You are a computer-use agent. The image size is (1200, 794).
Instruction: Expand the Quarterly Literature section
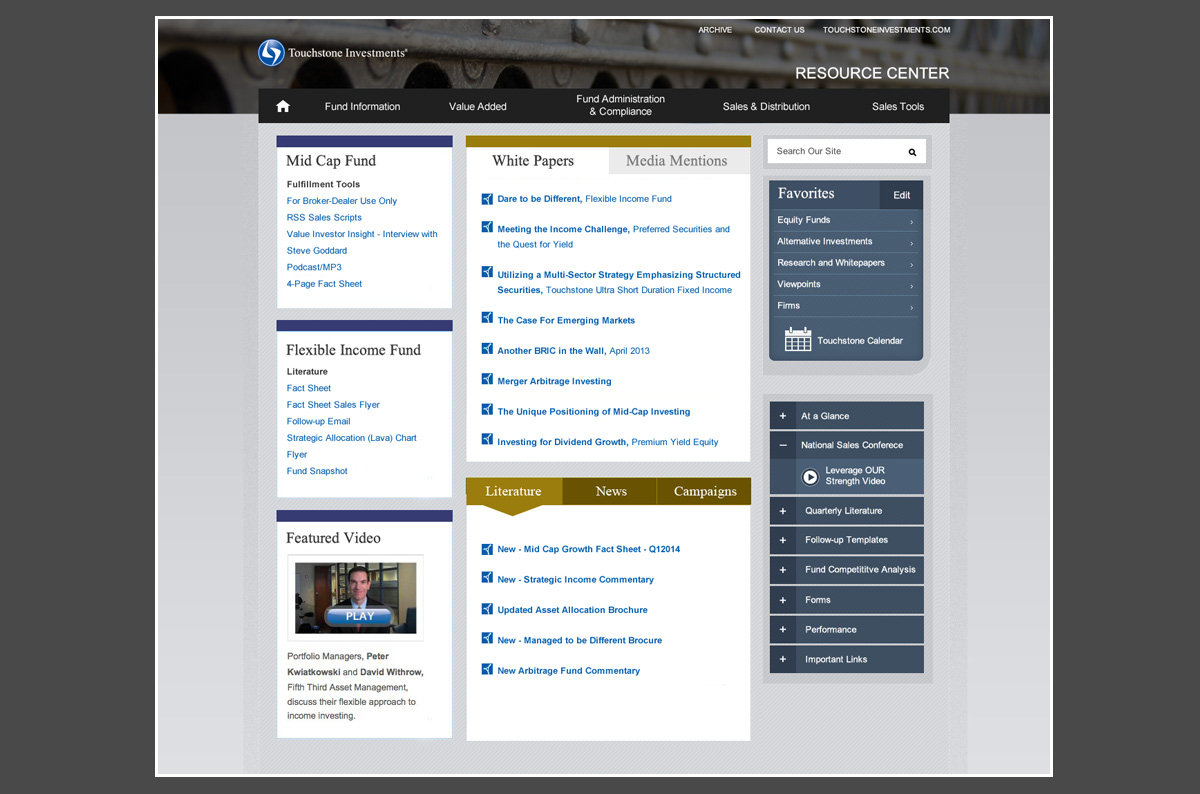click(x=783, y=511)
